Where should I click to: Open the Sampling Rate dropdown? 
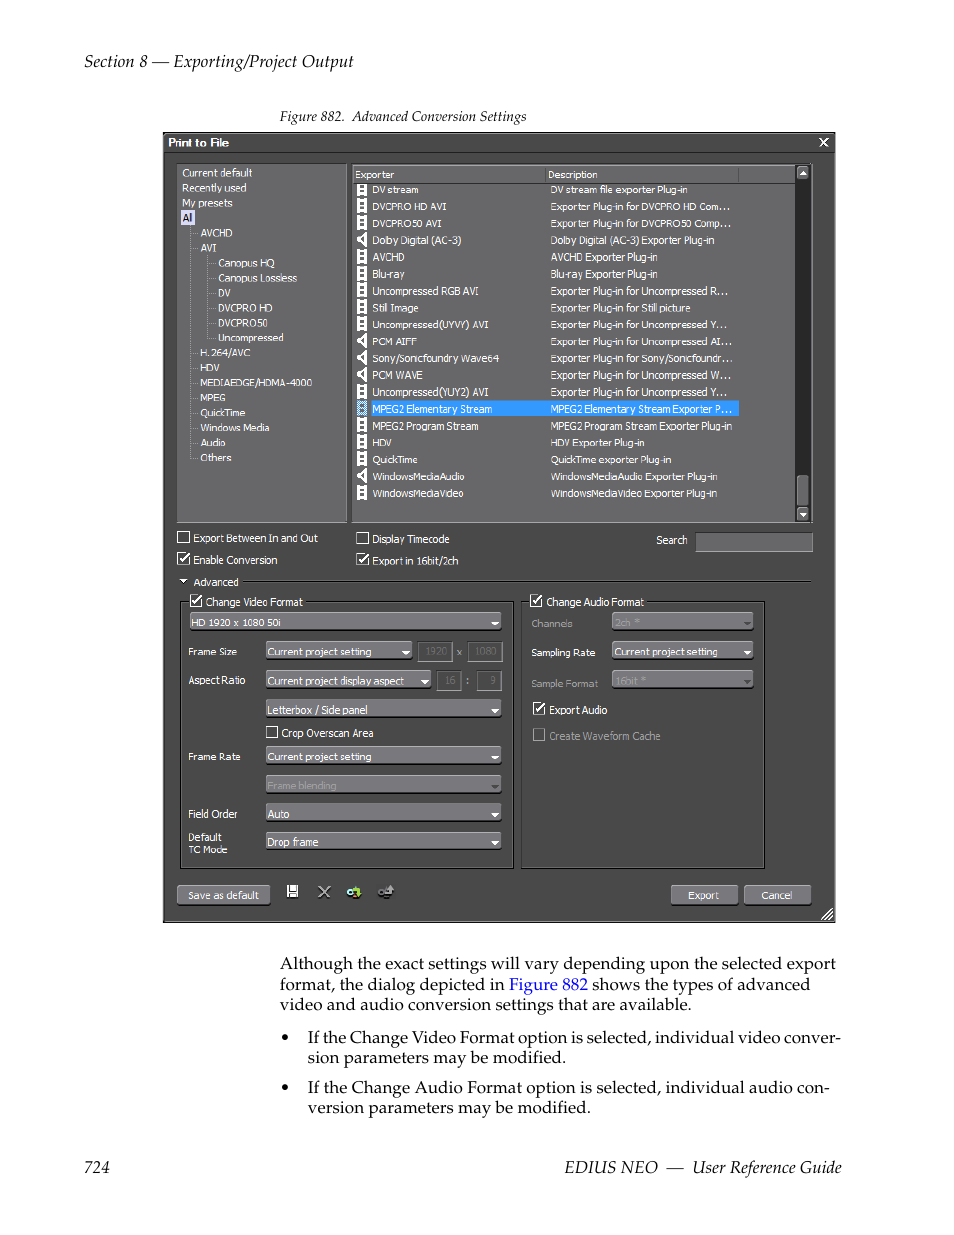click(x=683, y=651)
